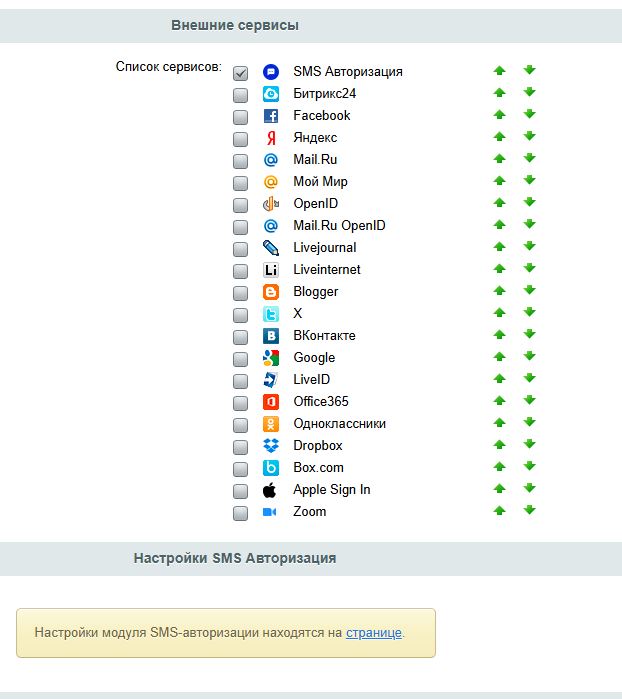Click the Google service icon
The height and width of the screenshot is (699, 622).
coord(270,358)
